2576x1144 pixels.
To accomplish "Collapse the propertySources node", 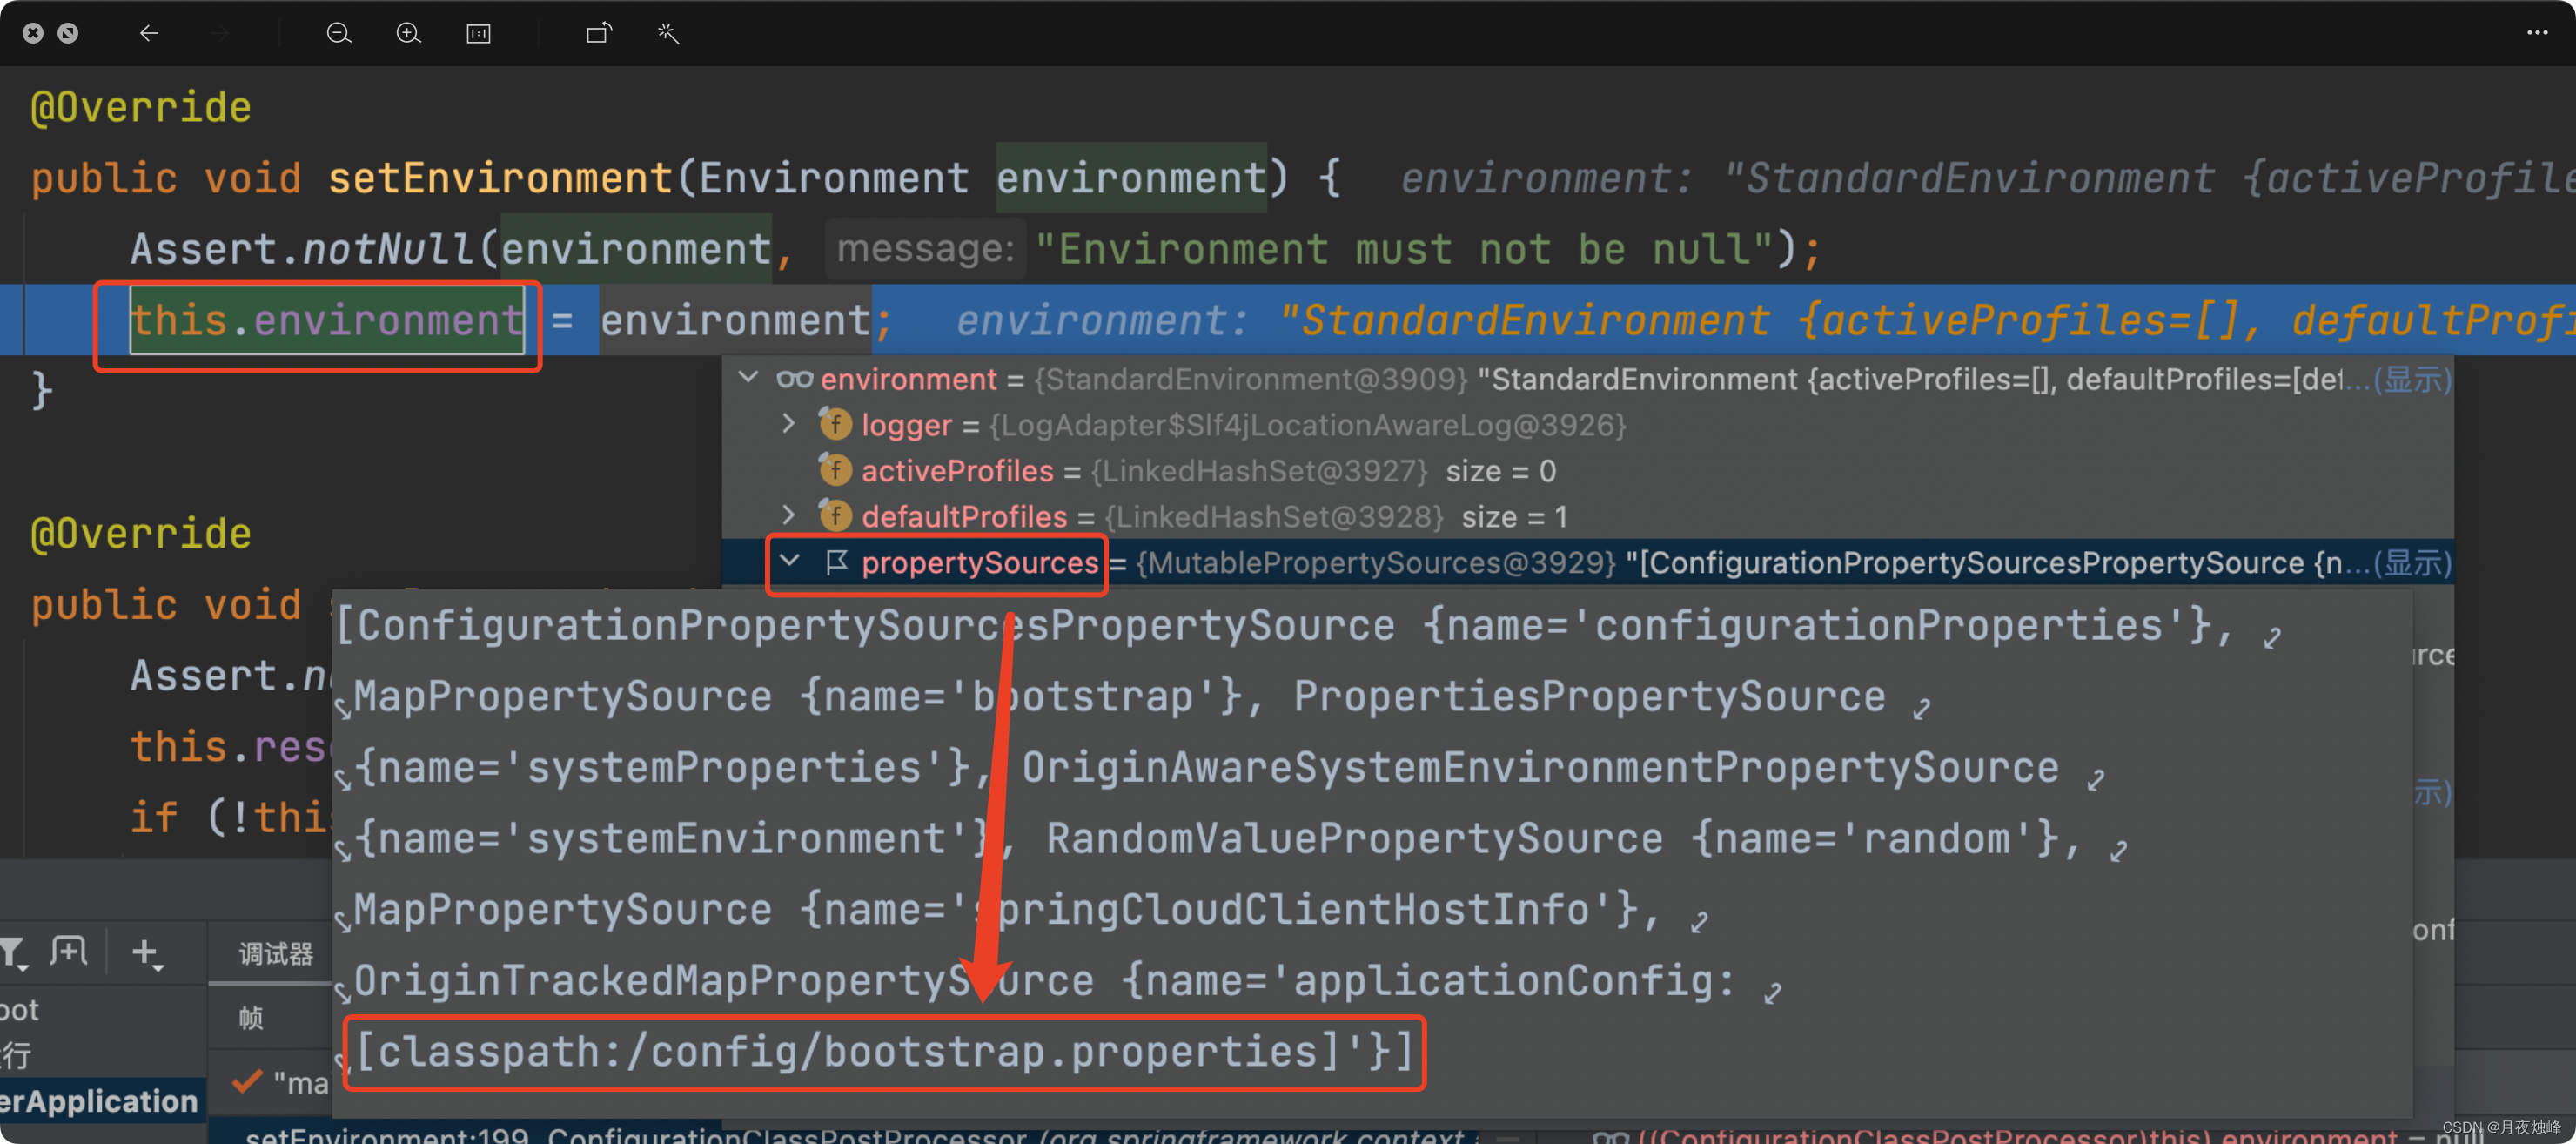I will point(790,562).
